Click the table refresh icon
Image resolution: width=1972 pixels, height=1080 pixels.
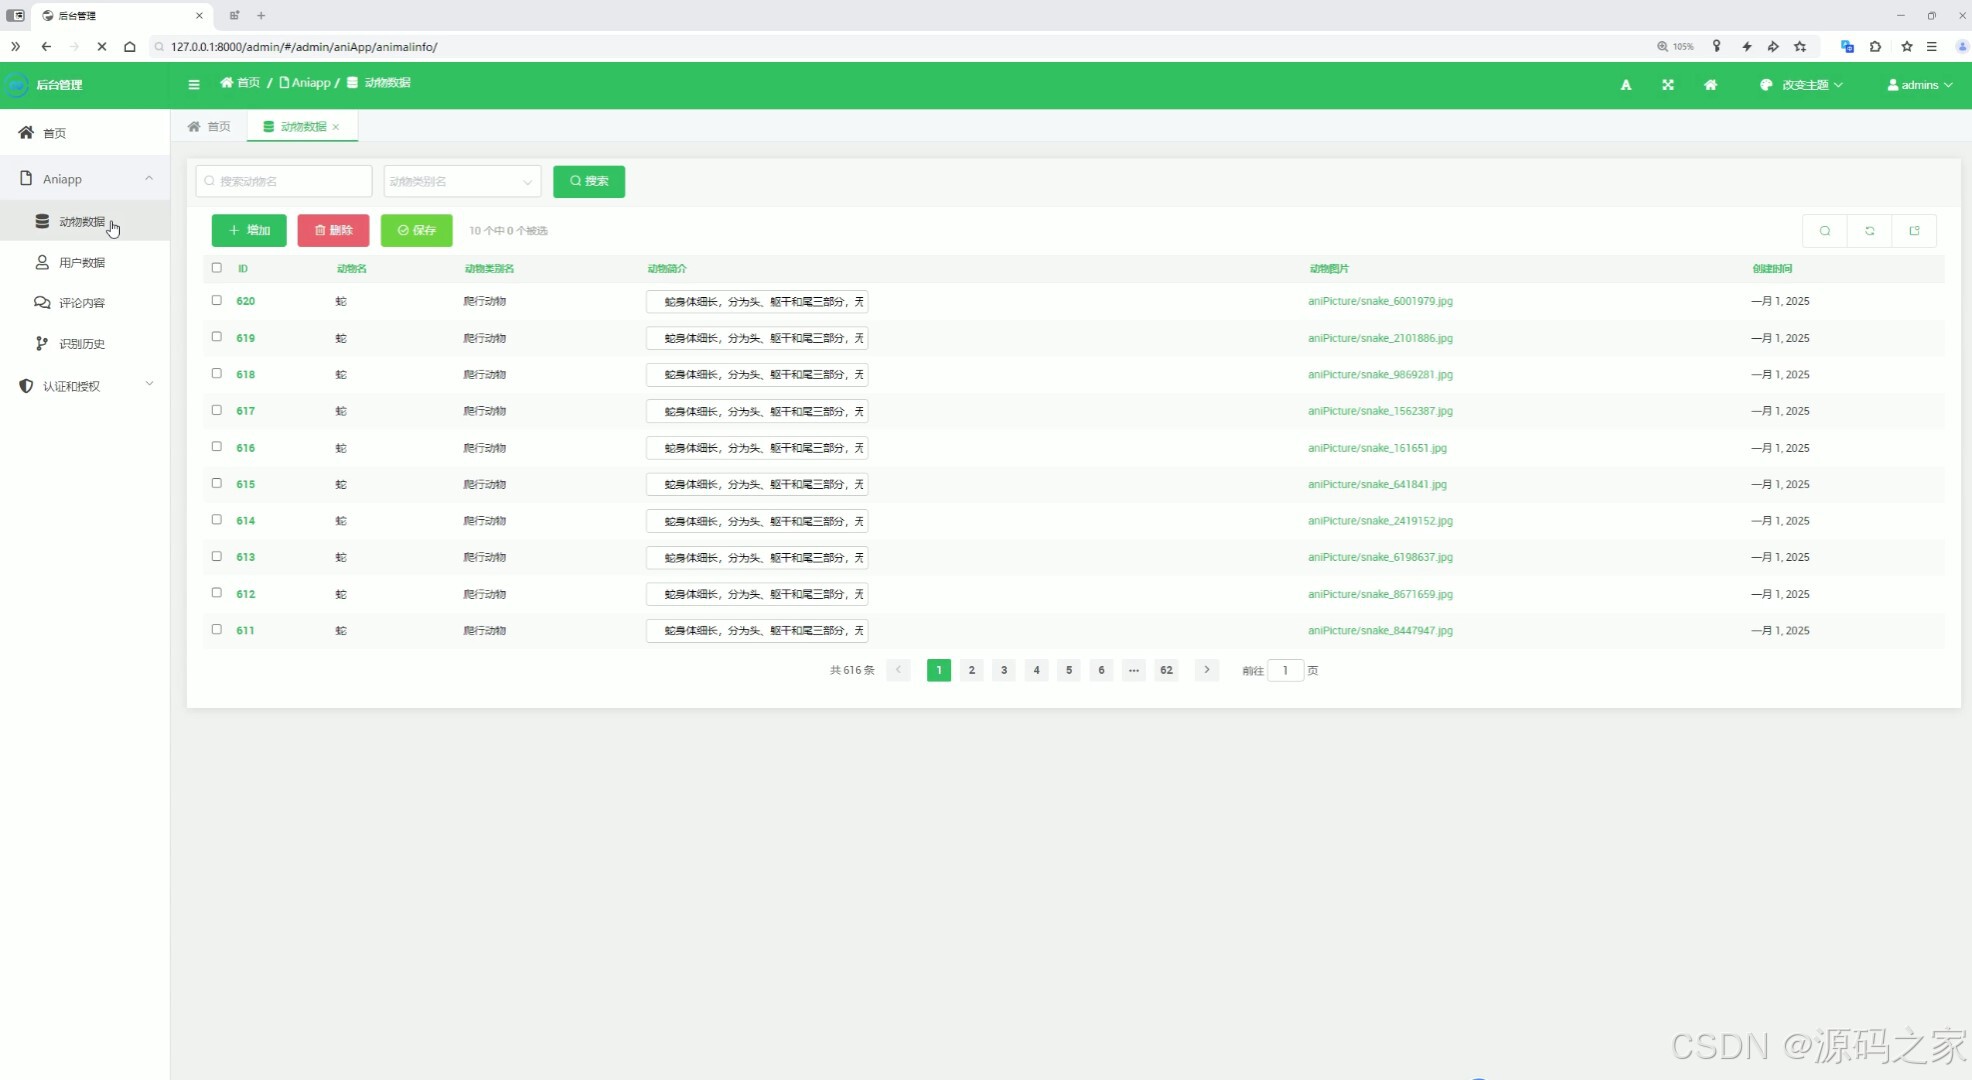(x=1869, y=231)
